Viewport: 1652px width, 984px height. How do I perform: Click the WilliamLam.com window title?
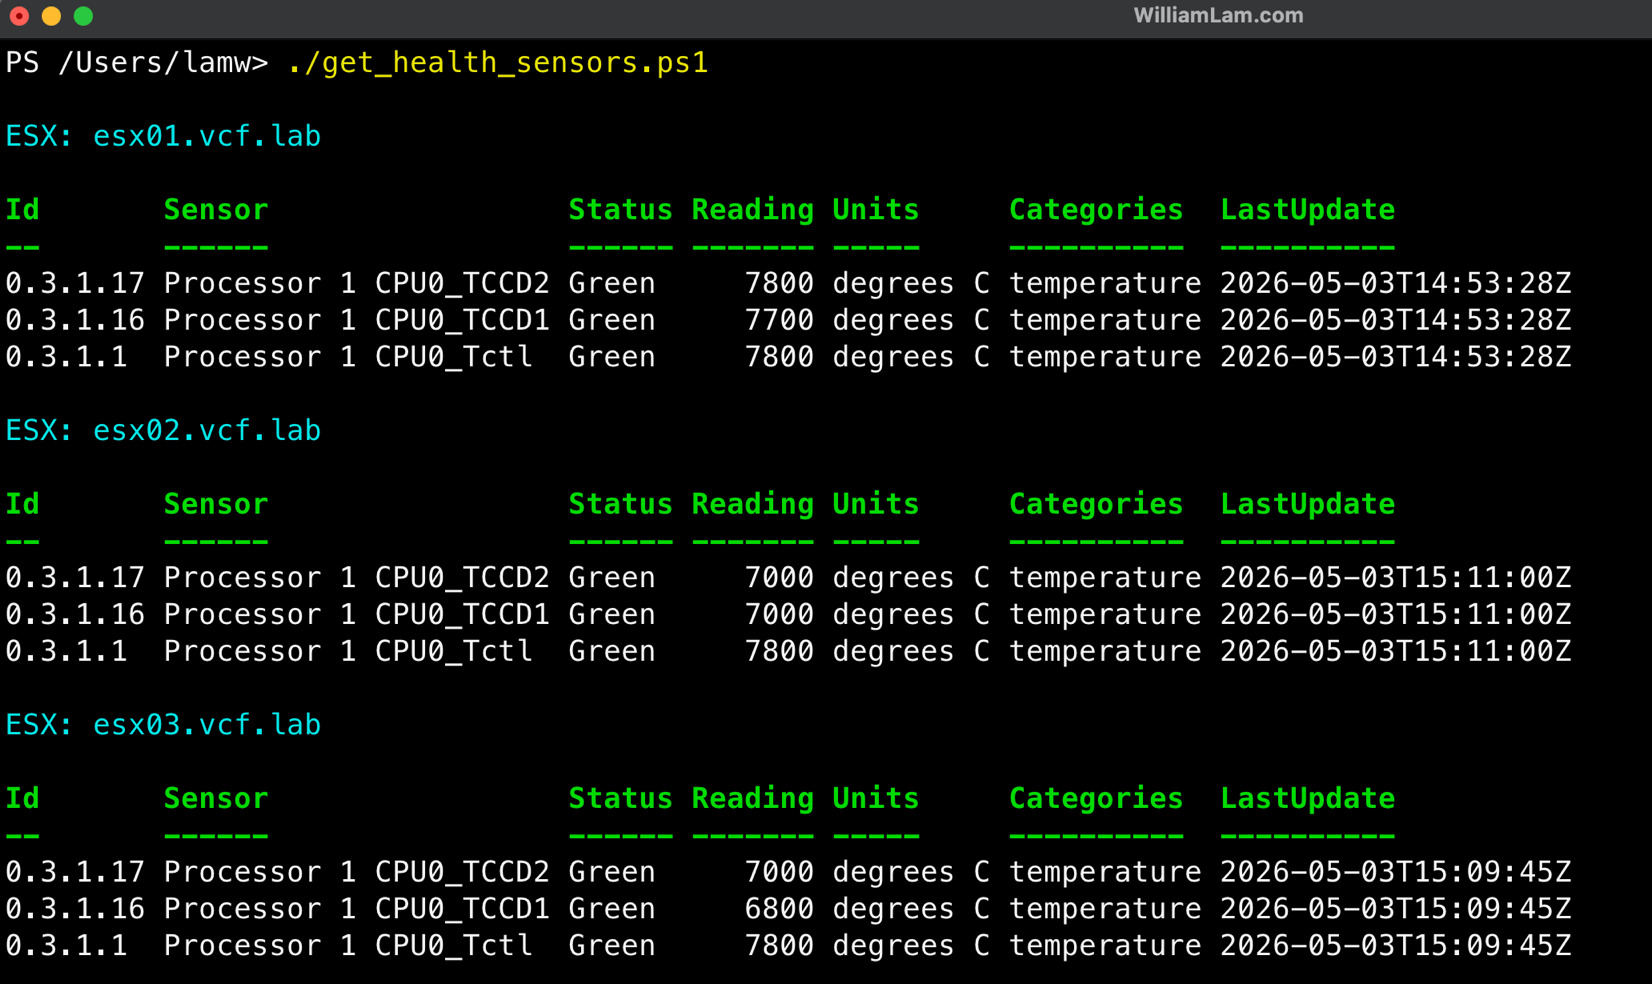coord(1218,16)
